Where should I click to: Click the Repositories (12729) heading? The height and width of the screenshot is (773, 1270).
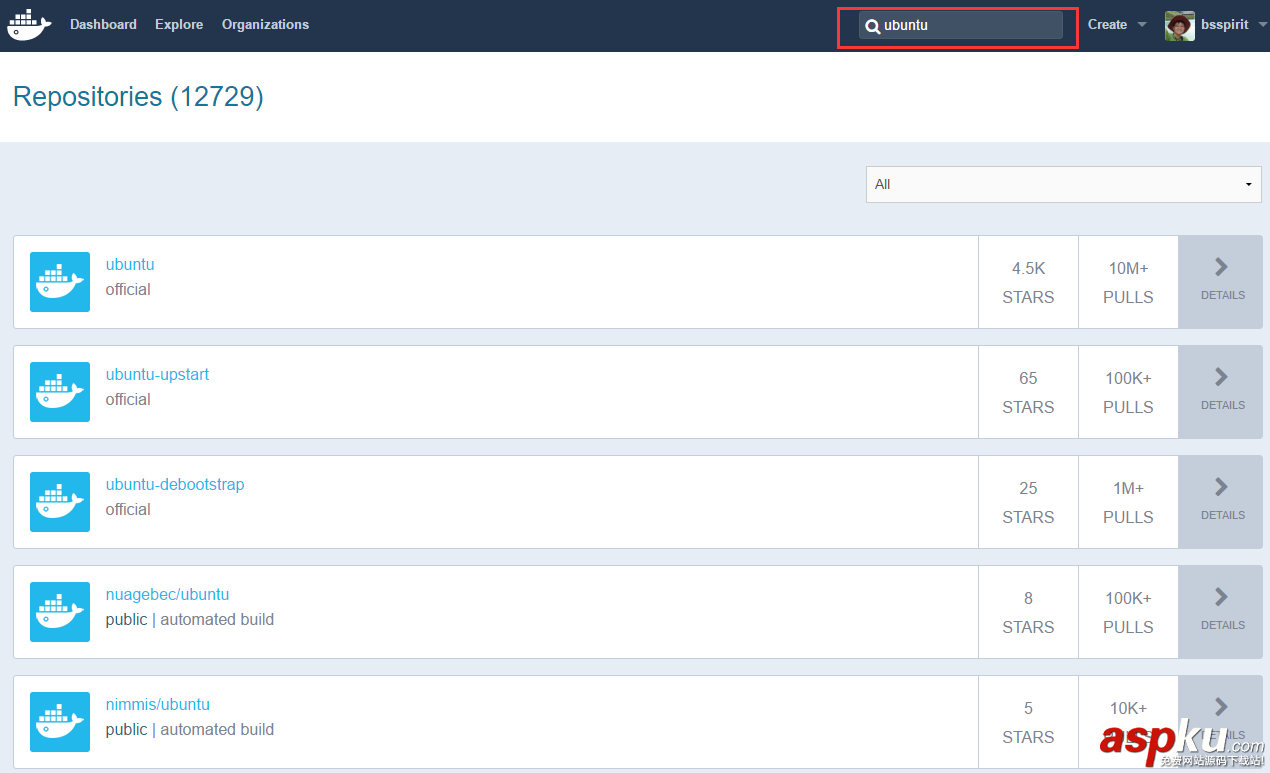click(x=138, y=97)
